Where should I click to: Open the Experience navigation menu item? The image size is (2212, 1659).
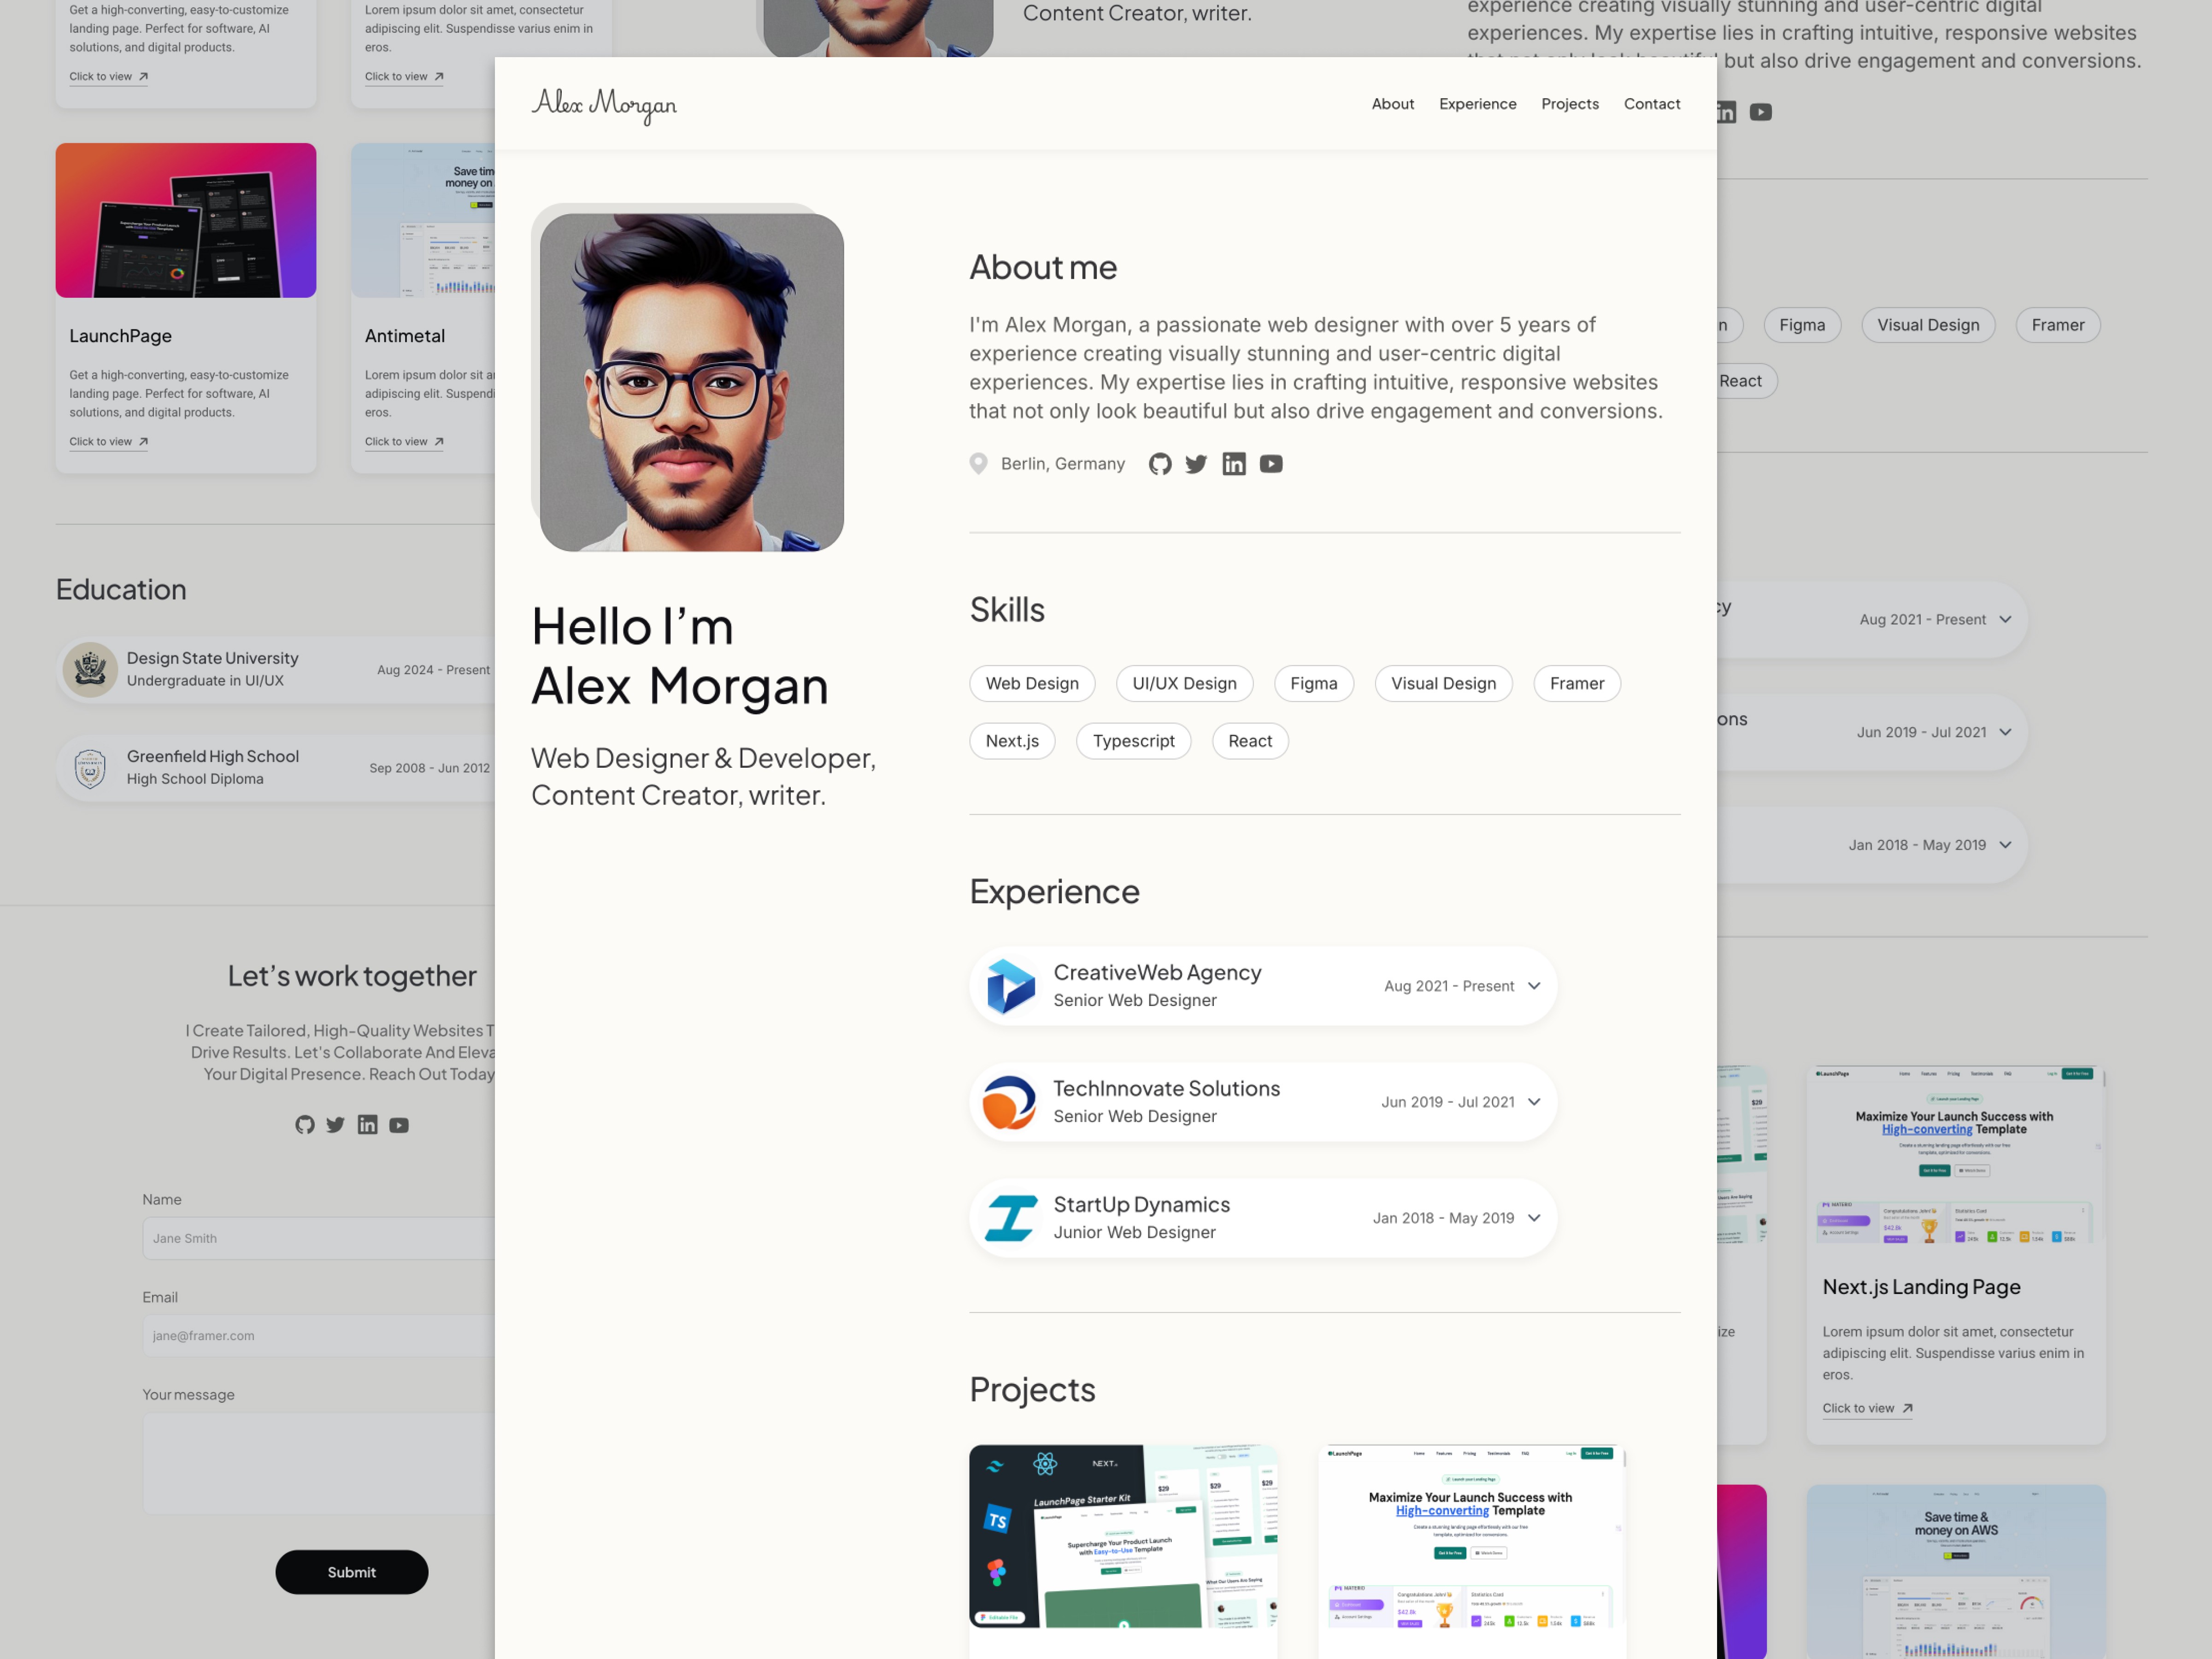1477,103
